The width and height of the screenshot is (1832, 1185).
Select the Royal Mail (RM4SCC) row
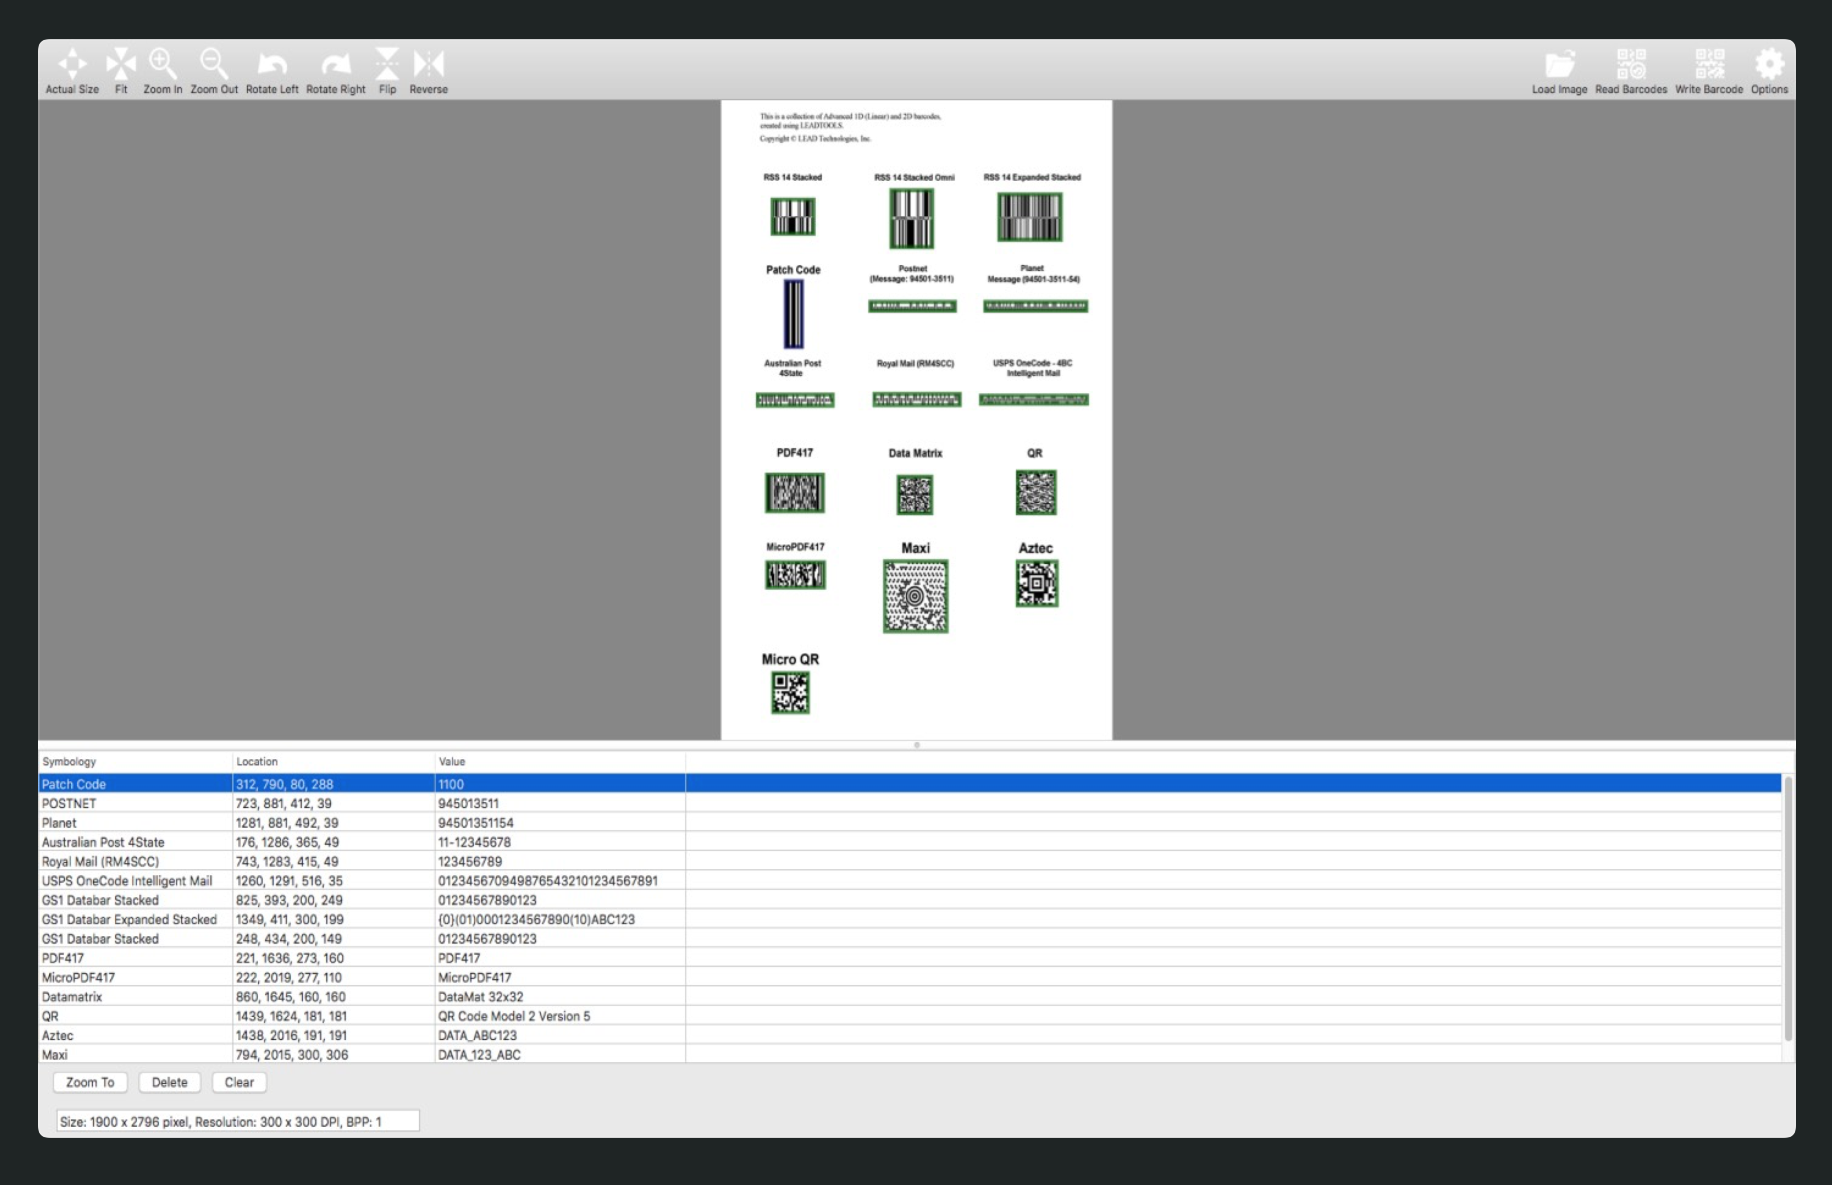pos(910,861)
